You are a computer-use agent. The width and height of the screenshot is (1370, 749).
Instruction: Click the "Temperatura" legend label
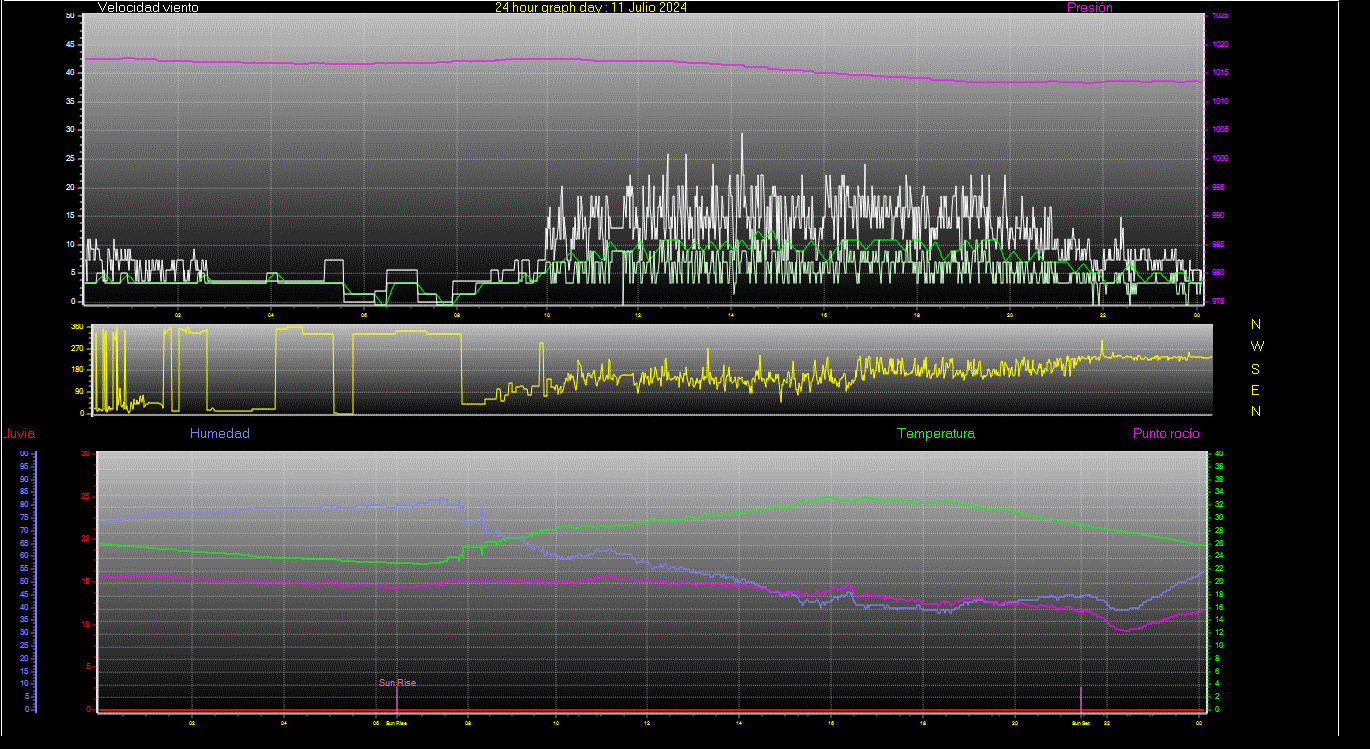click(936, 433)
